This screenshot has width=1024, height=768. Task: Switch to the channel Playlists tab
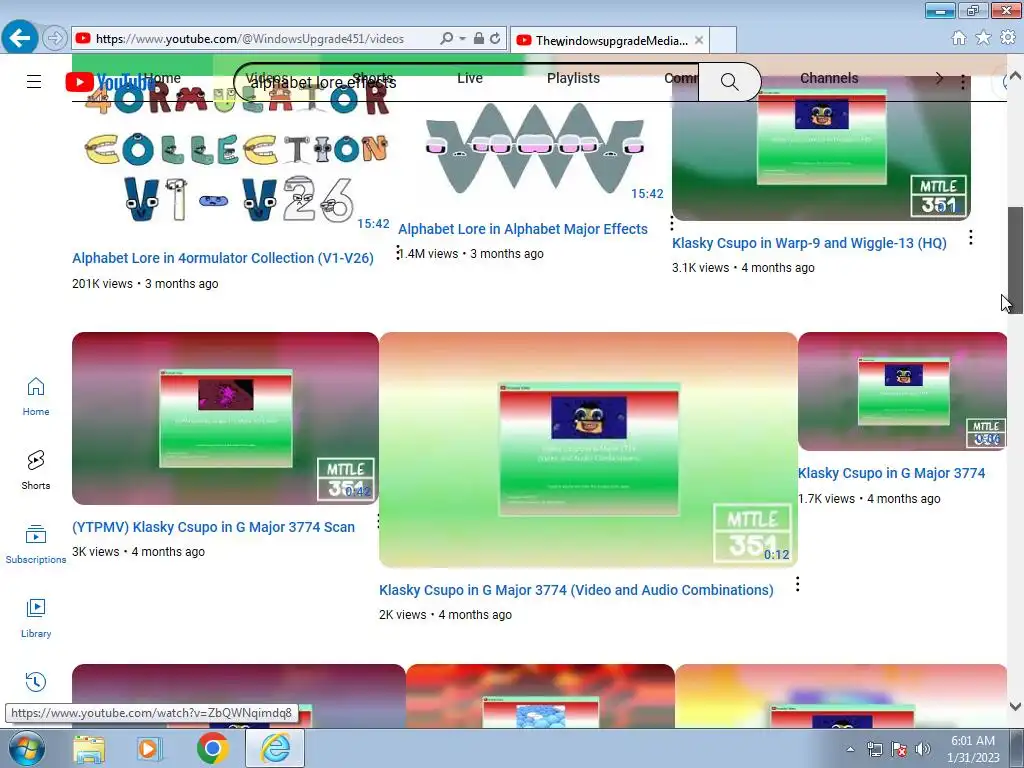(x=573, y=78)
